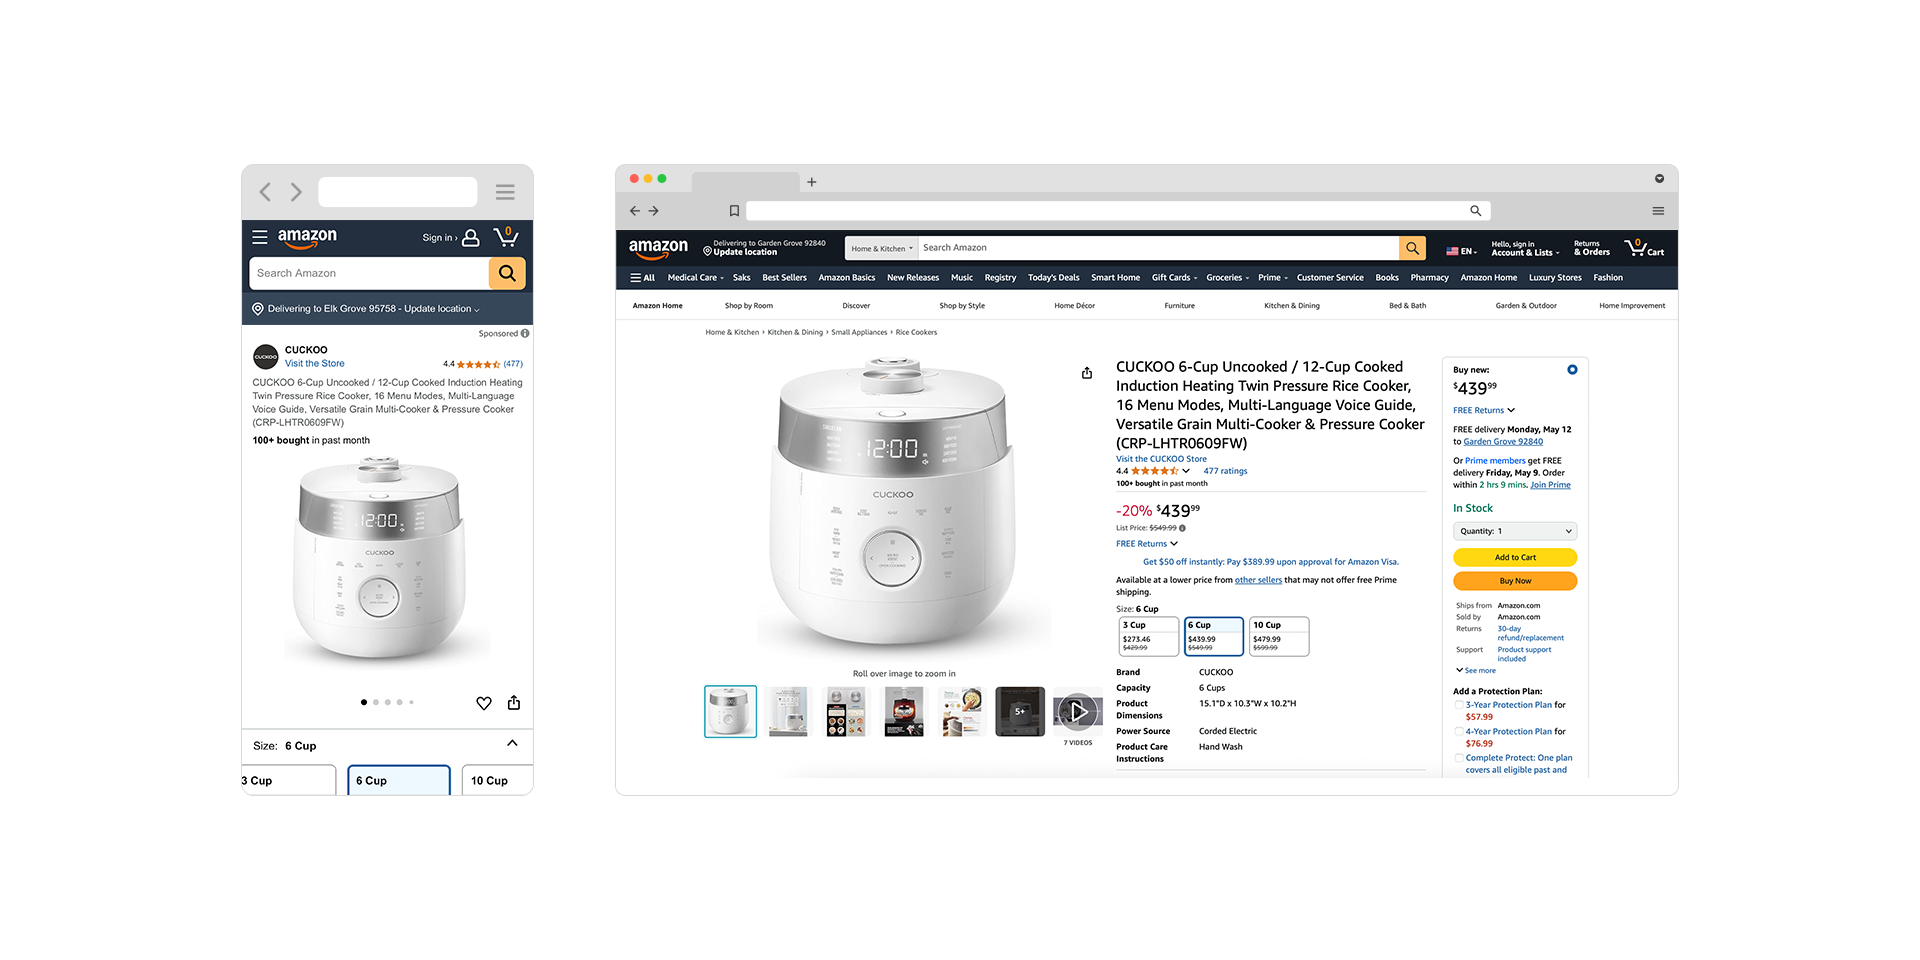This screenshot has height=960, width=1920.
Task: Open the 477 ratings link
Action: (x=1225, y=471)
